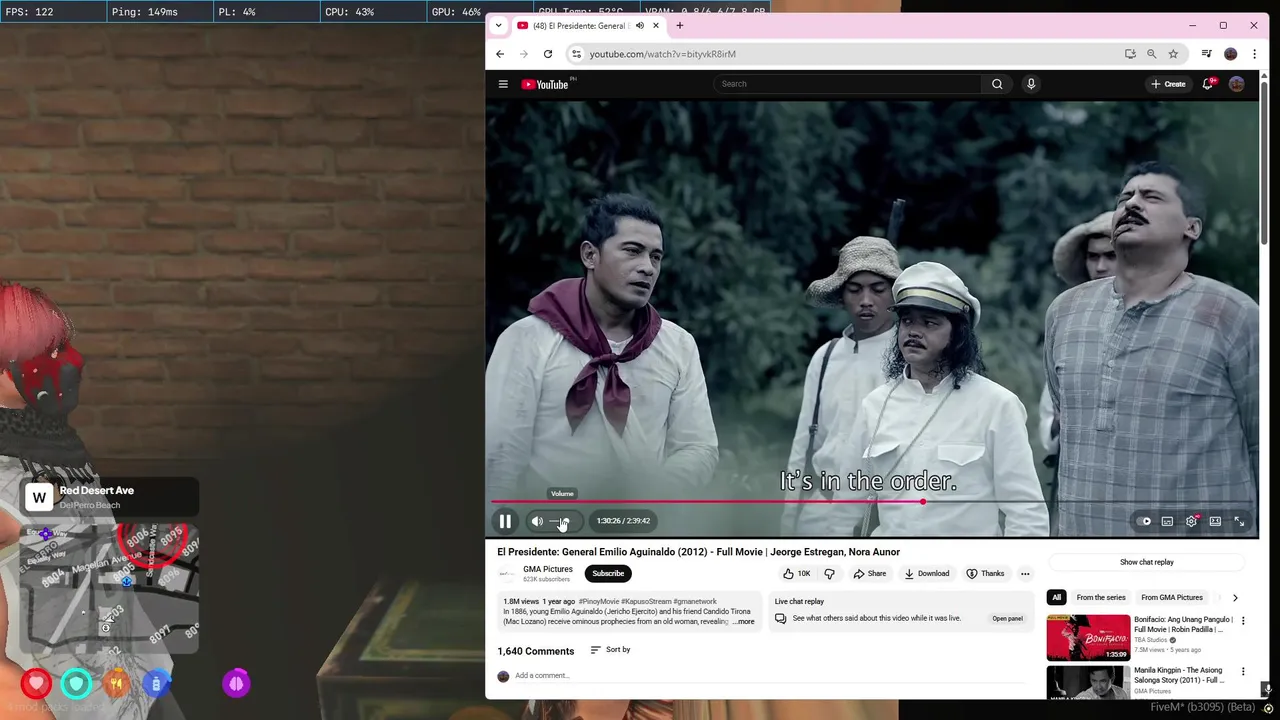Screen dimensions: 1280x720
Task: Reload the YouTube page
Action: pyautogui.click(x=548, y=54)
